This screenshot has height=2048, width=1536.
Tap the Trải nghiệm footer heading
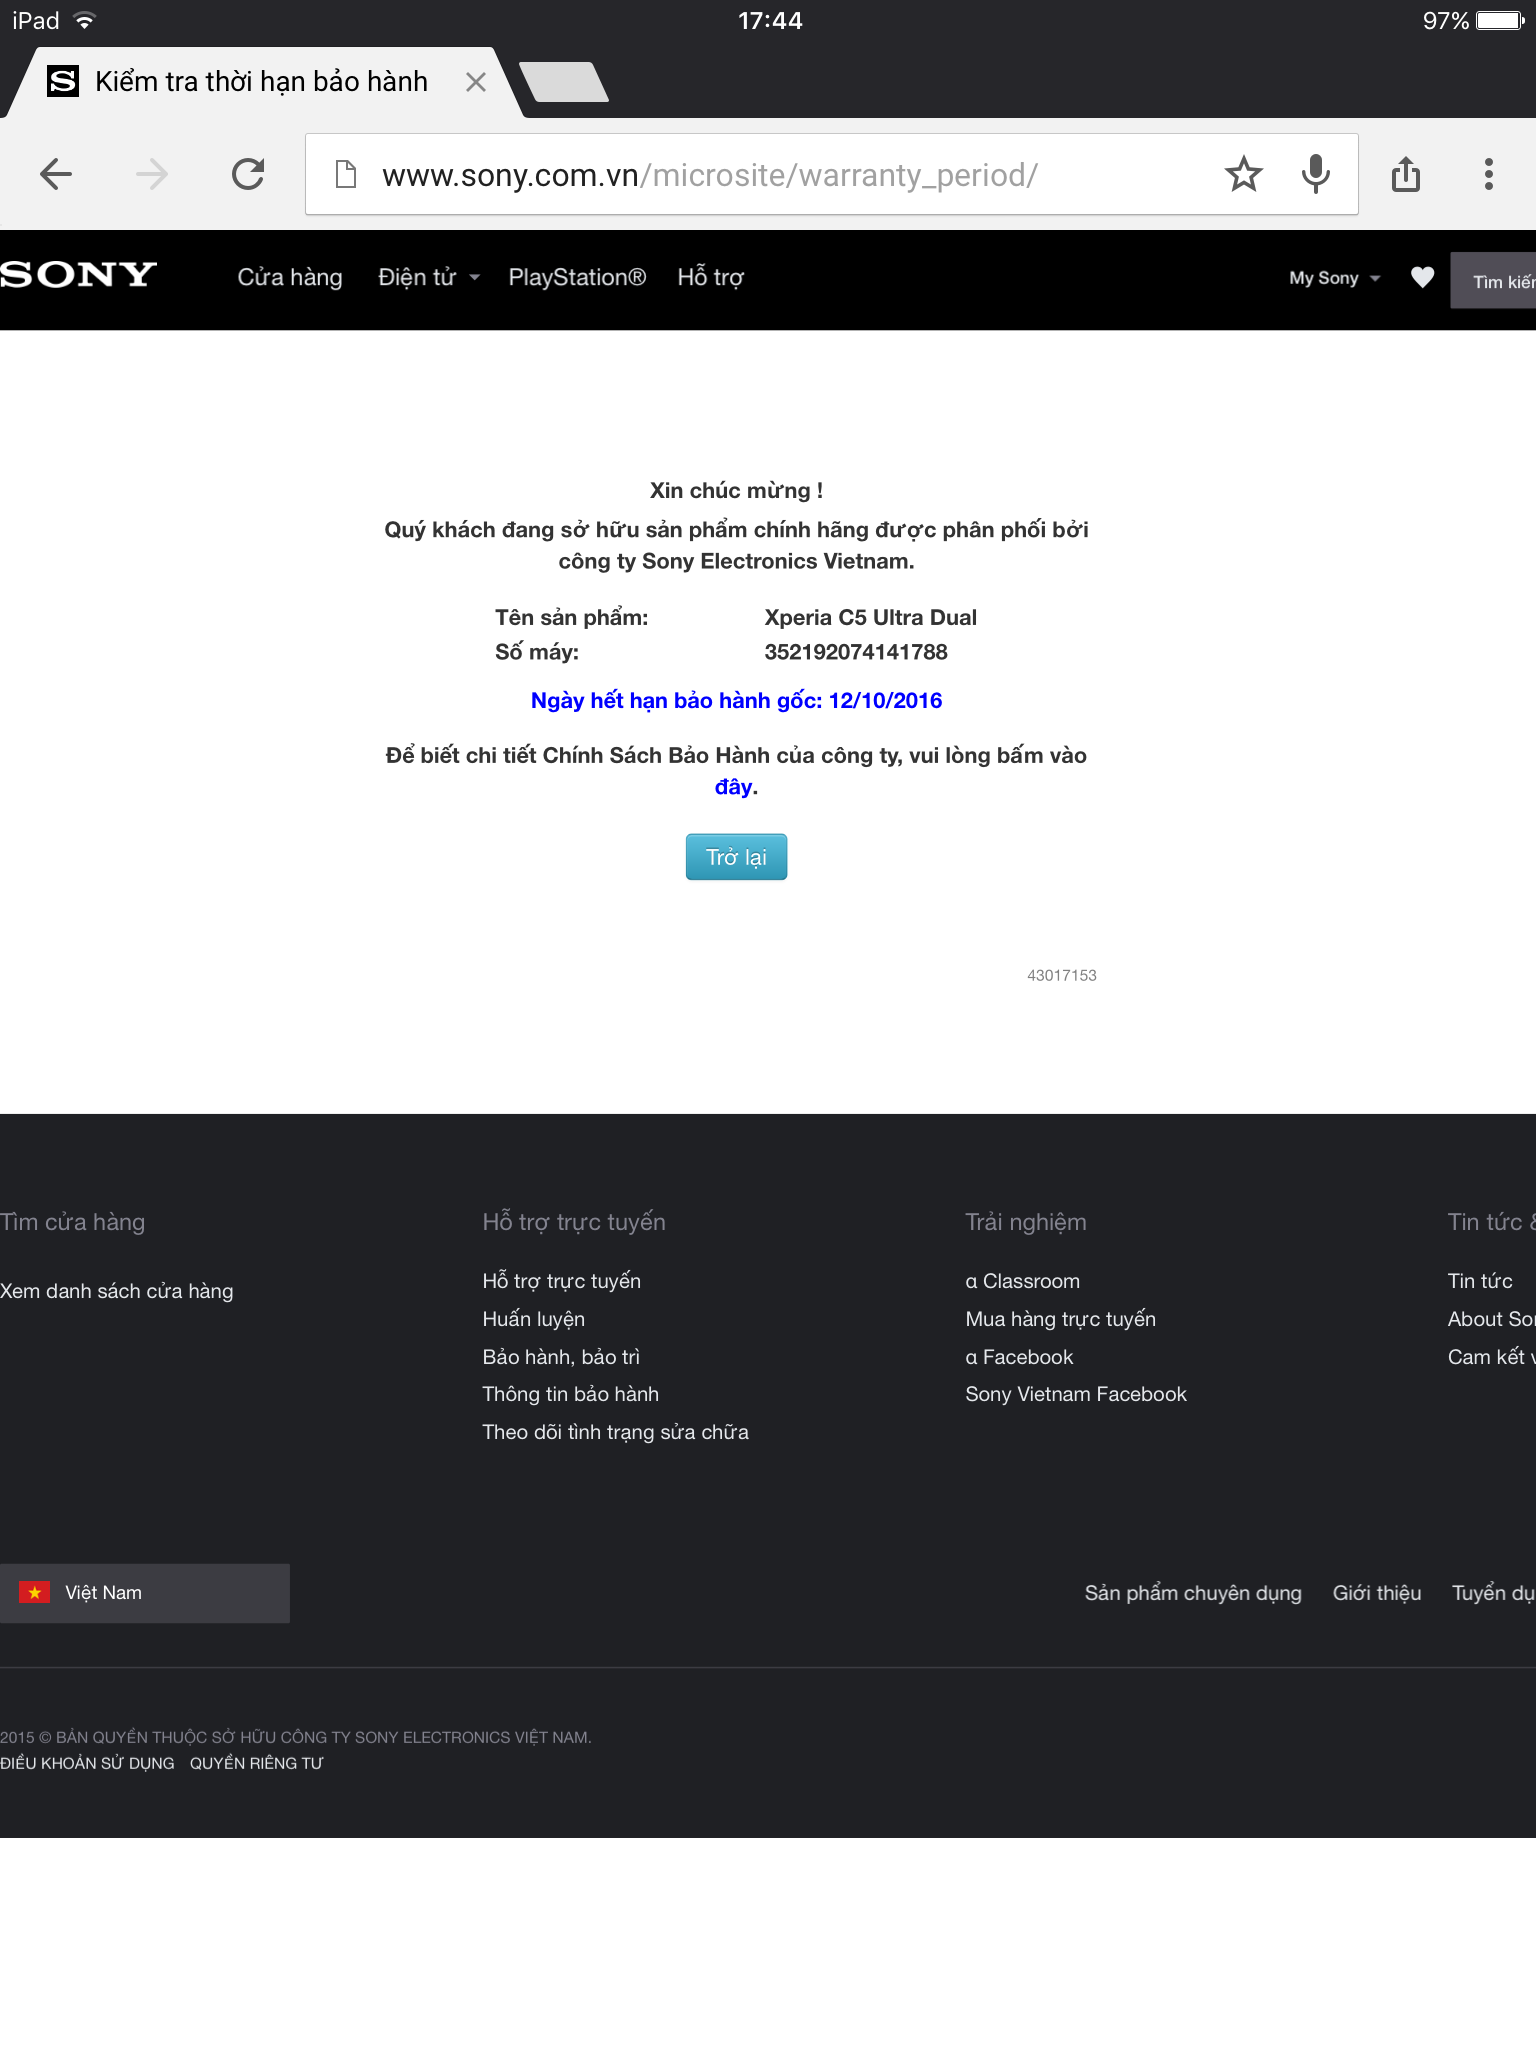click(x=1026, y=1222)
